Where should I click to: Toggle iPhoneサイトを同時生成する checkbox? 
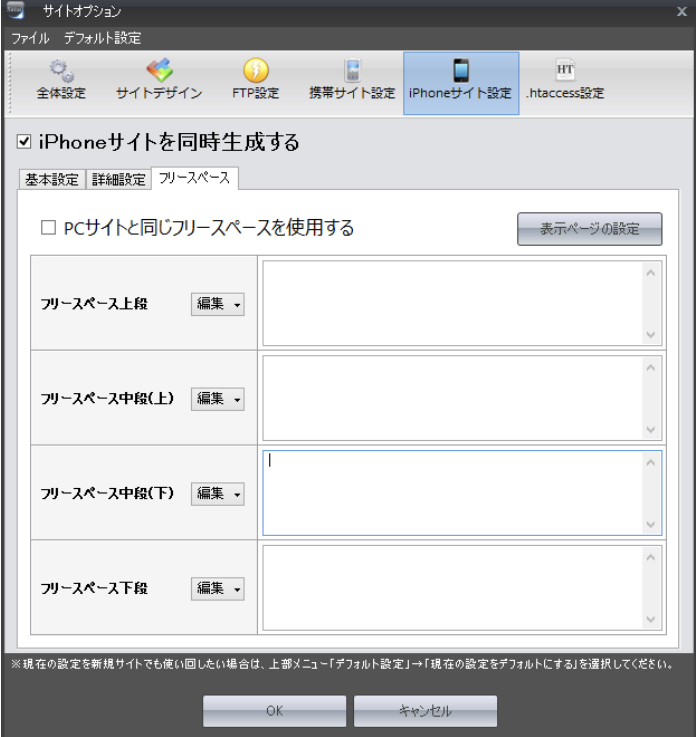click(25, 143)
